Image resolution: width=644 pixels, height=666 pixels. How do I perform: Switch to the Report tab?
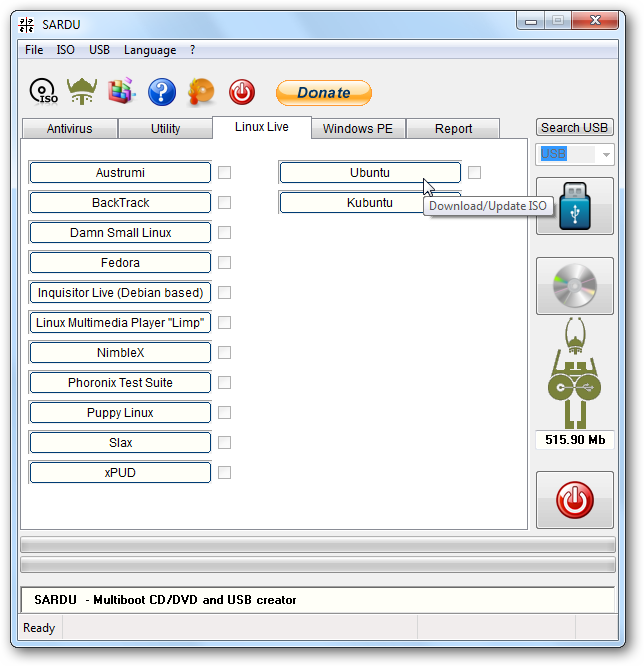point(453,129)
